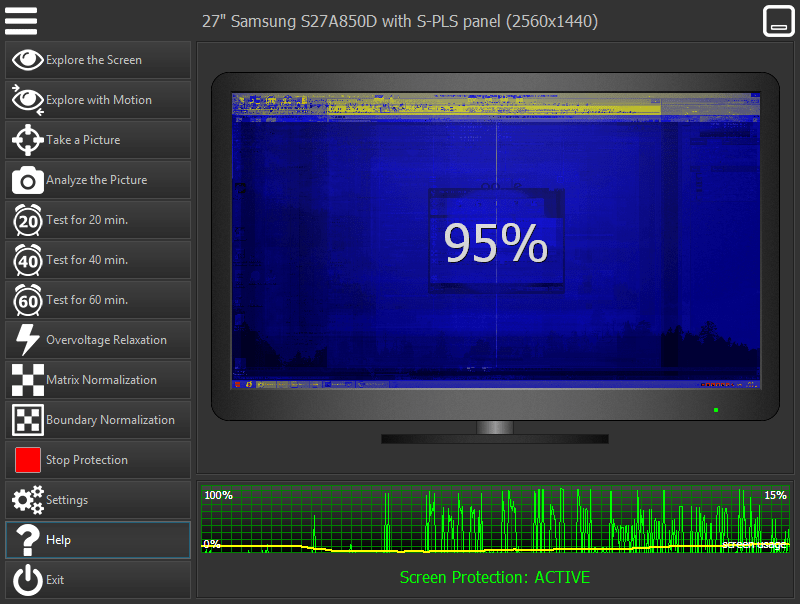
Task: Click the eye icon for Explore the Screen
Action: pos(28,60)
